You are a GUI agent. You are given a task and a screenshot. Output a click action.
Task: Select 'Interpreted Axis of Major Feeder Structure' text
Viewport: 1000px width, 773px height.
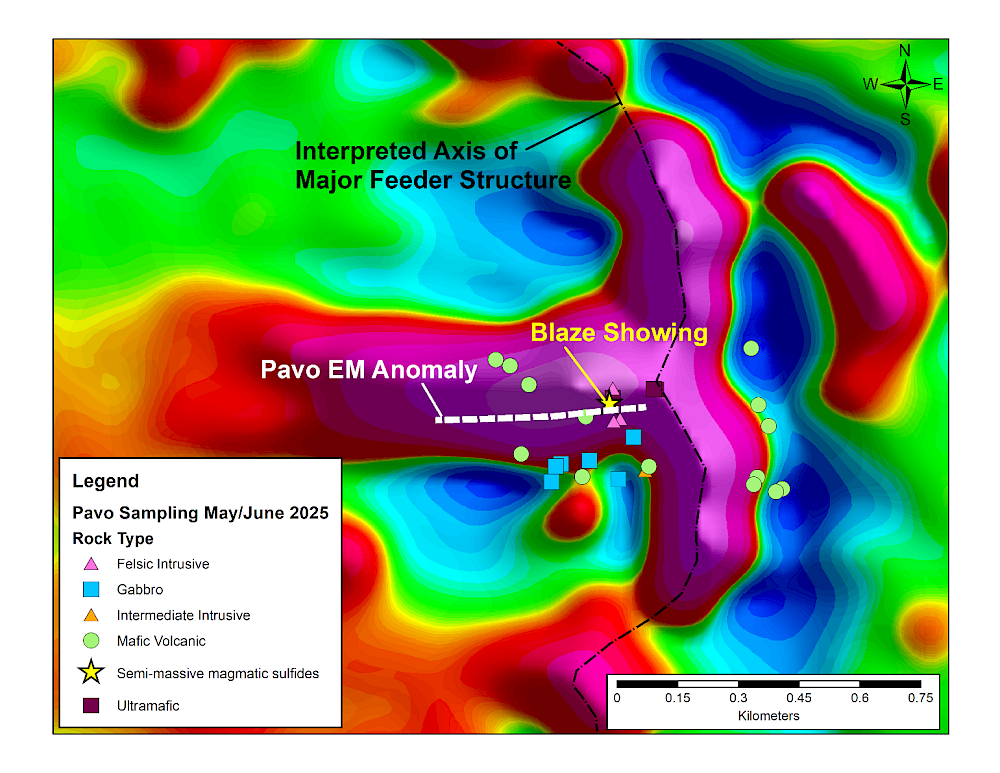pos(433,166)
